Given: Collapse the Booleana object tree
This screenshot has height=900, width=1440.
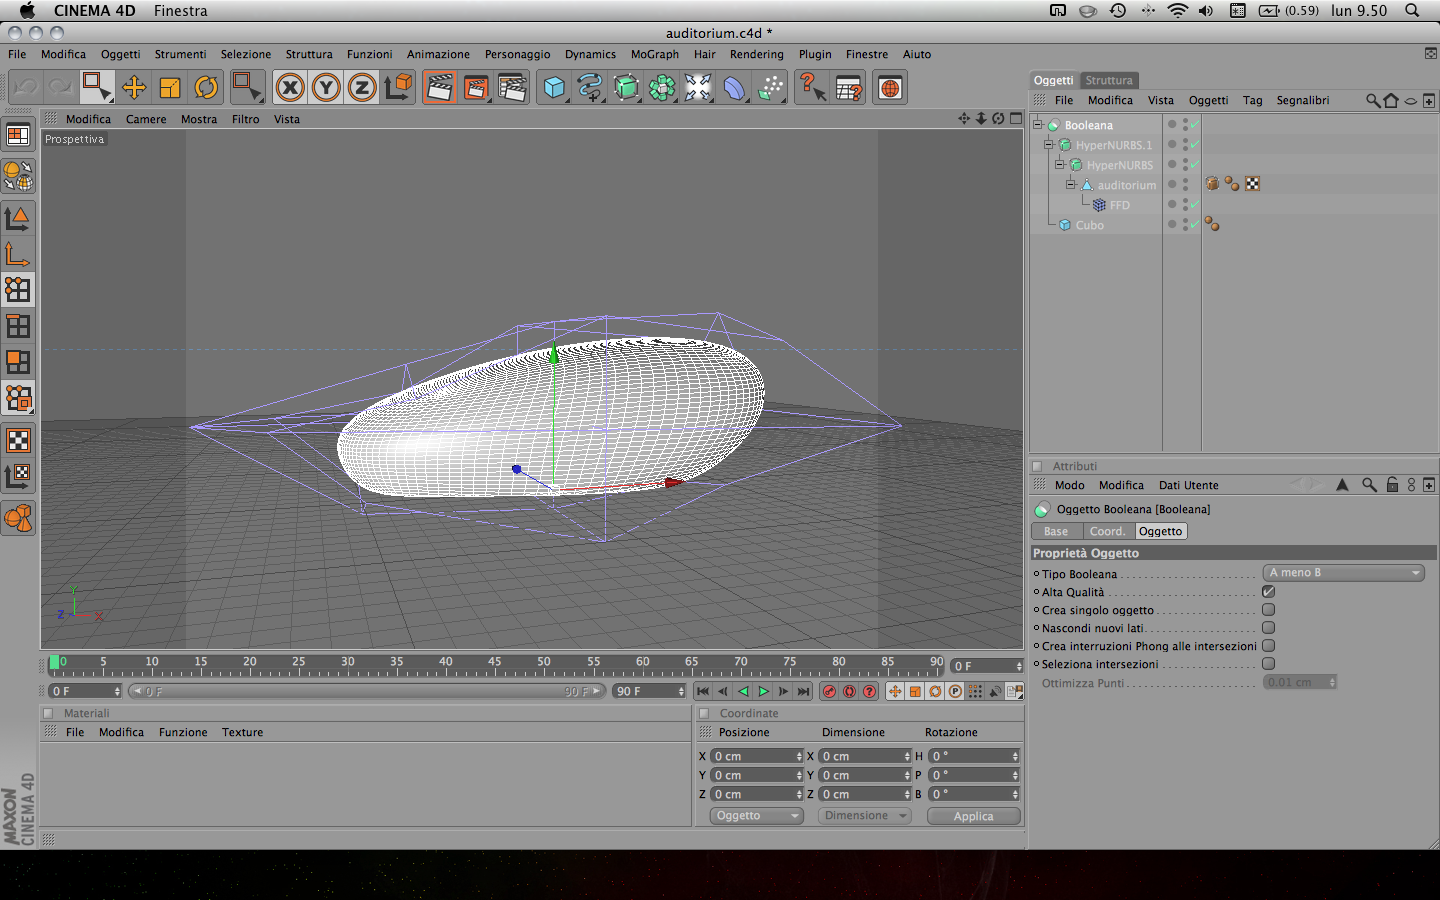Looking at the screenshot, I should tap(1038, 125).
